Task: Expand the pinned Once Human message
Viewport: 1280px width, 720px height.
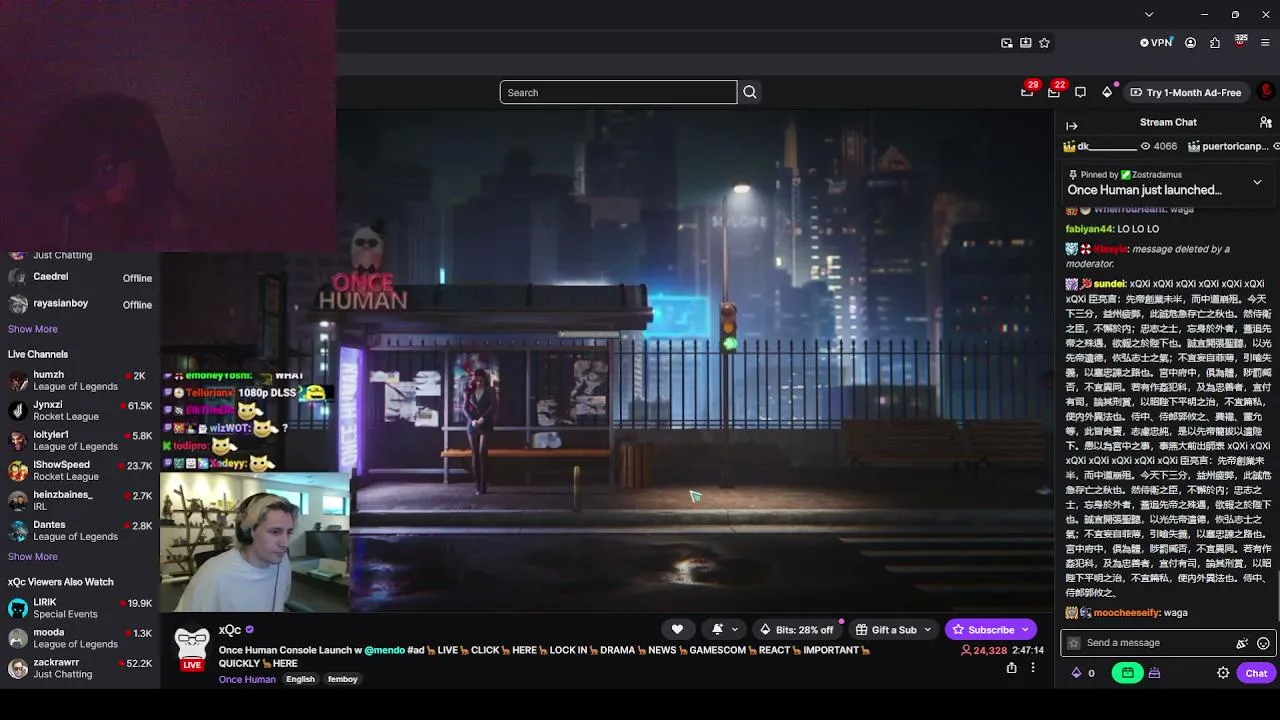Action: coord(1257,183)
